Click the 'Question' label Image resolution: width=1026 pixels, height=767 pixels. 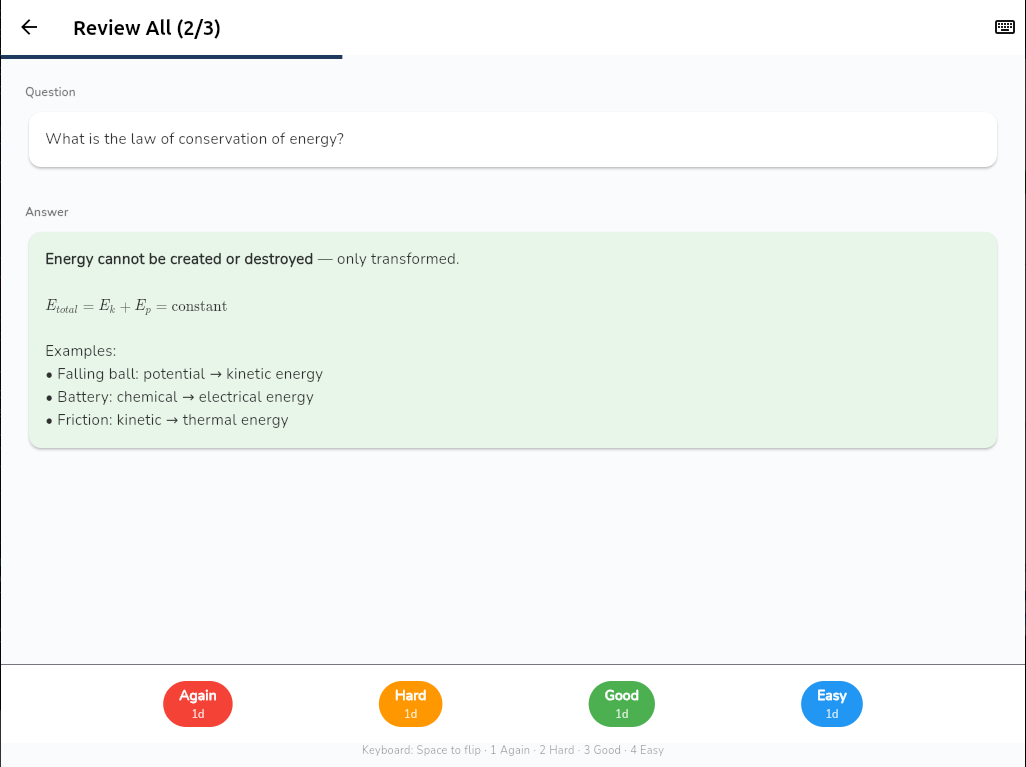50,92
